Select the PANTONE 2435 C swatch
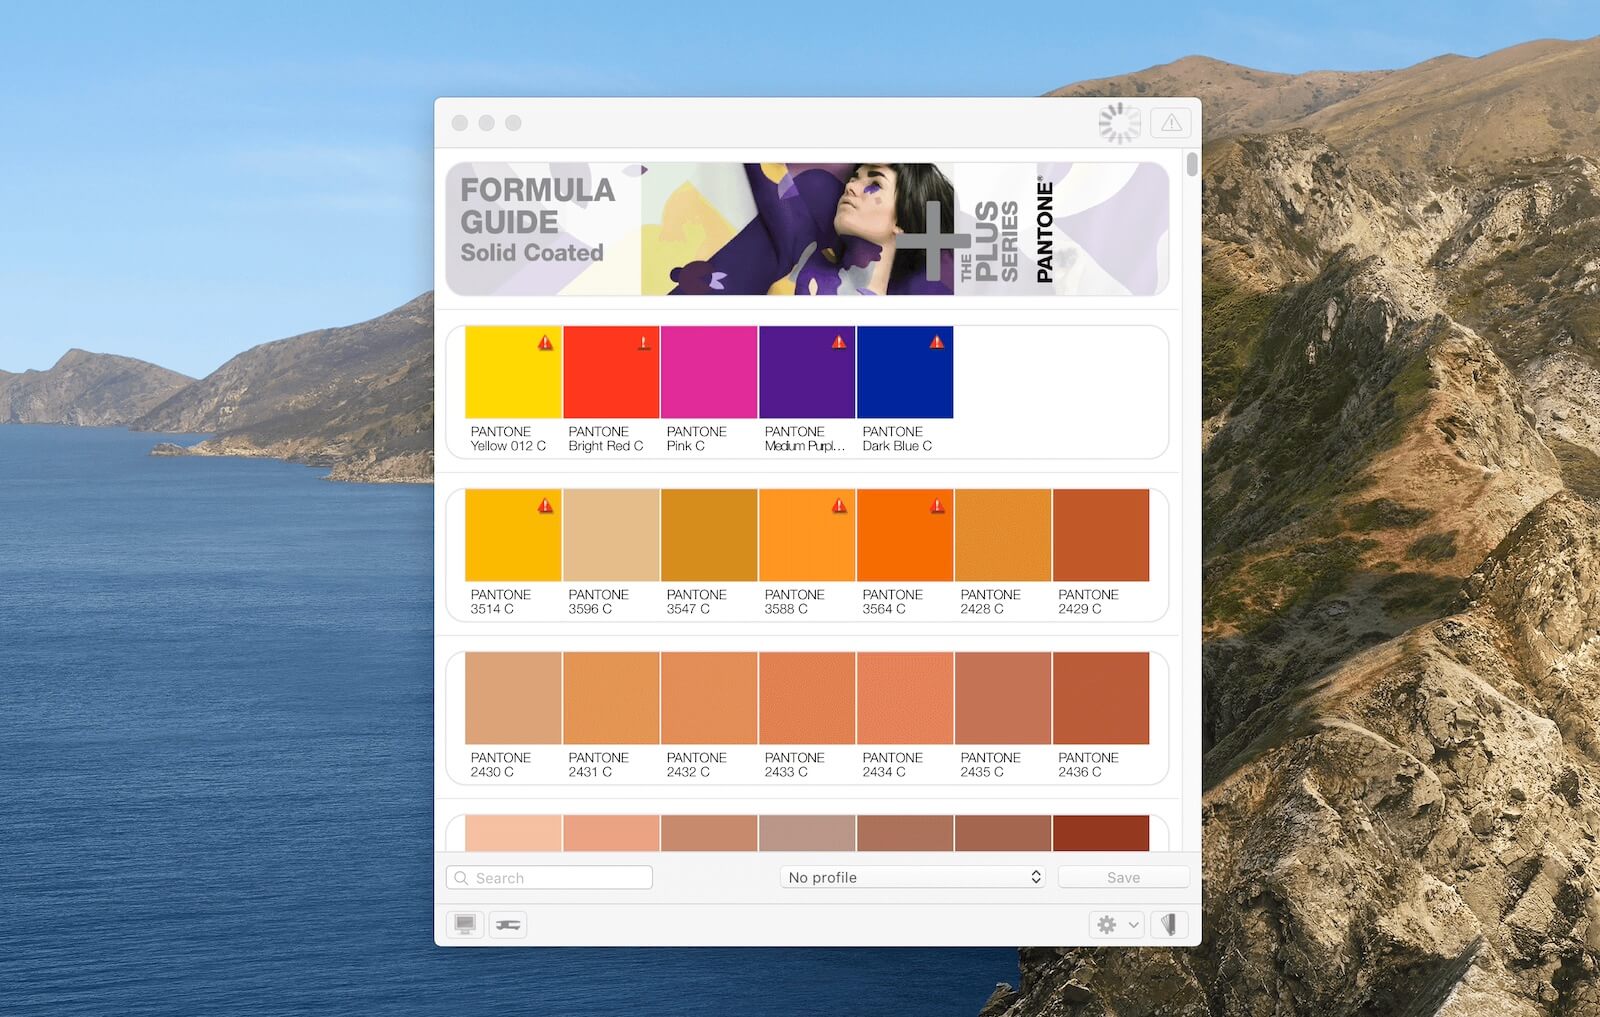1600x1017 pixels. click(x=1003, y=698)
